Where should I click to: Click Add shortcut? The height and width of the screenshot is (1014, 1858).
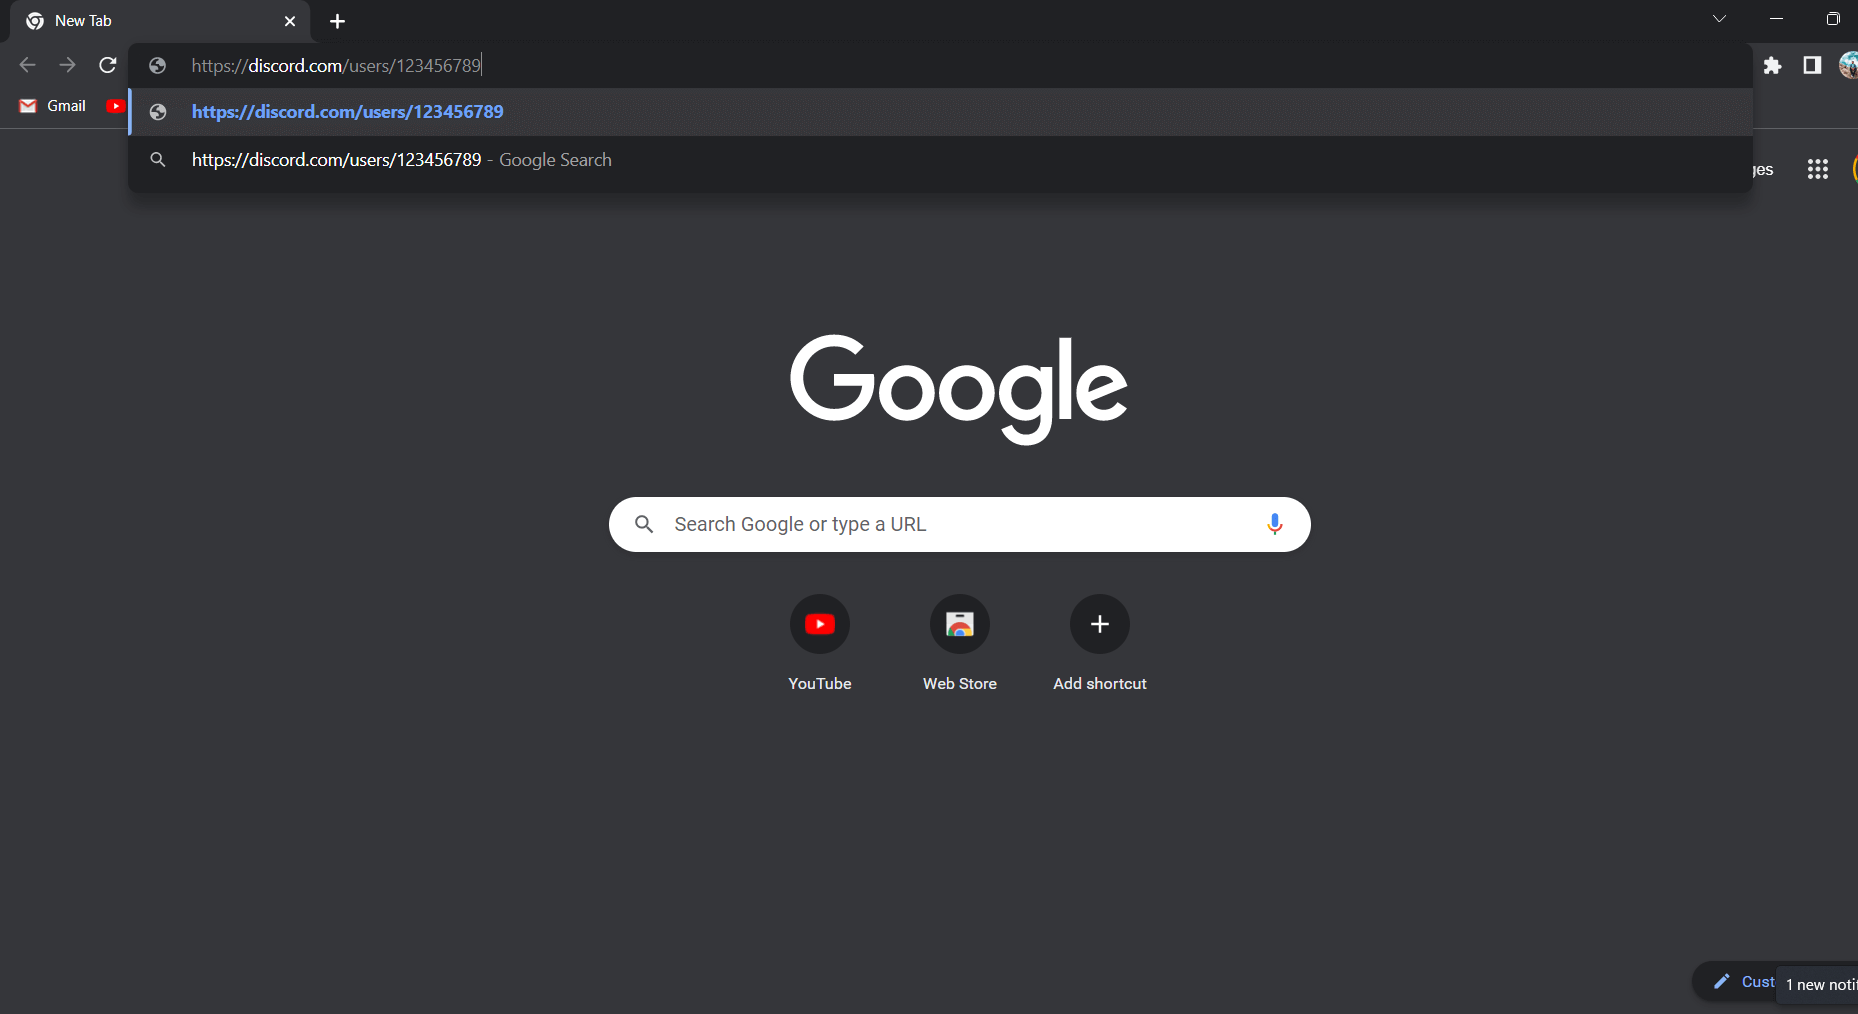1099,624
